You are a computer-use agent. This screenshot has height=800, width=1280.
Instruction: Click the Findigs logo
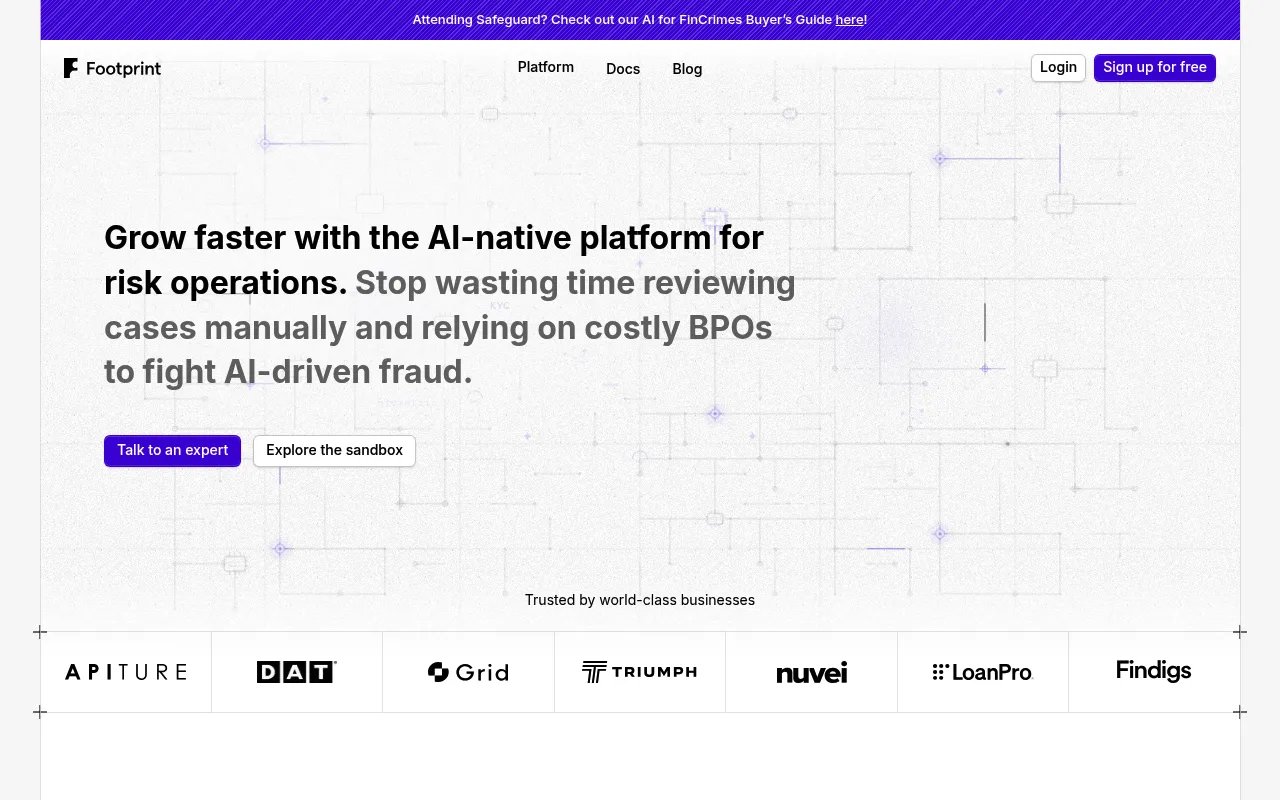point(1154,670)
